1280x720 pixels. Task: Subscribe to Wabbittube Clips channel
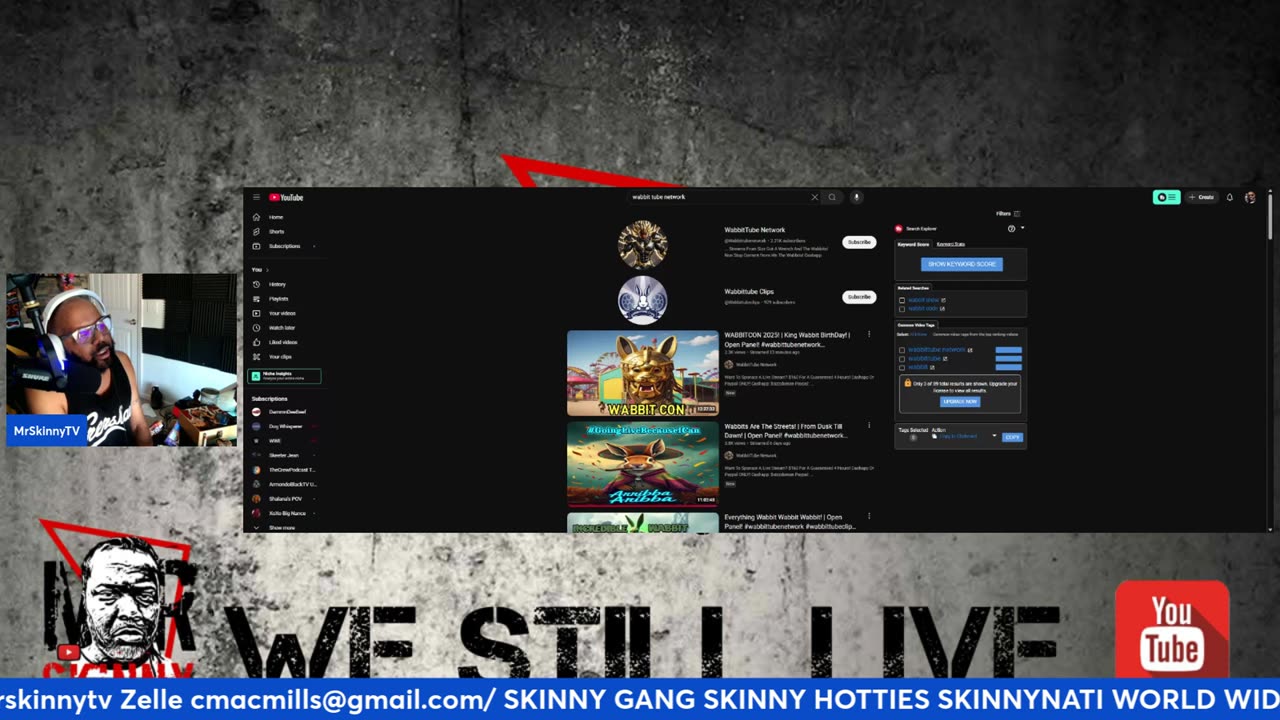point(859,297)
